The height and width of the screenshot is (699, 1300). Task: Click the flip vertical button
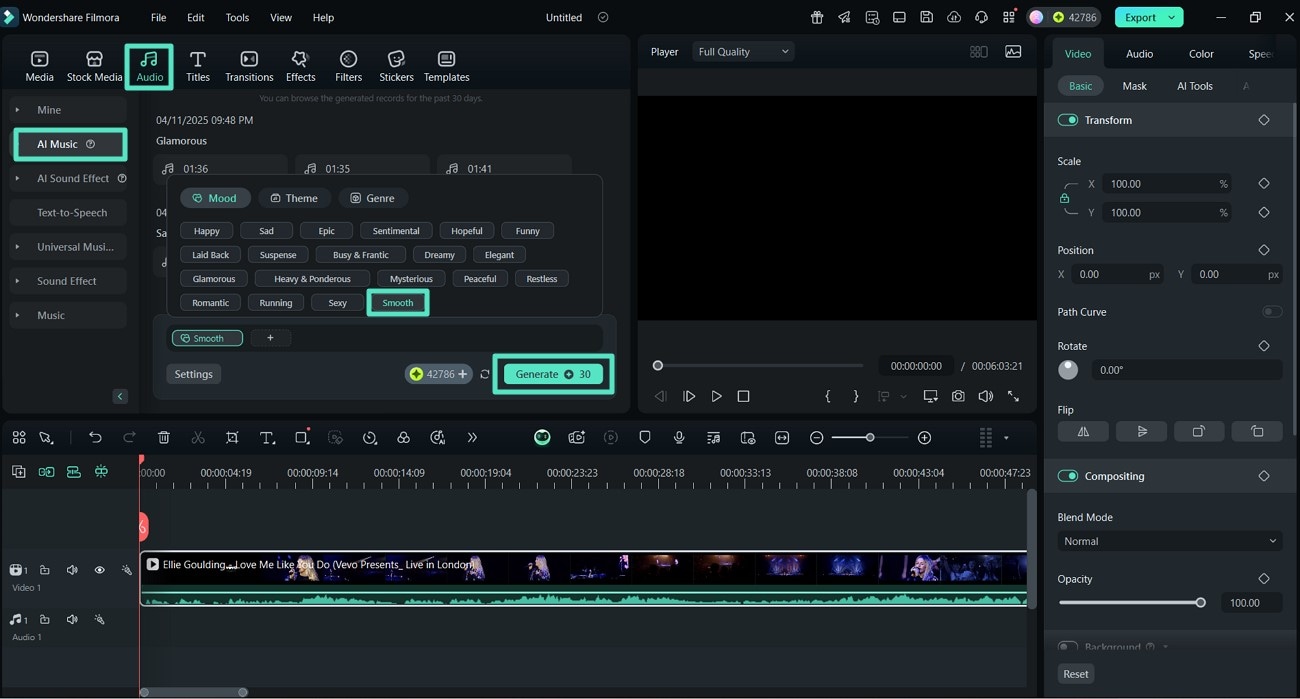coord(1141,432)
